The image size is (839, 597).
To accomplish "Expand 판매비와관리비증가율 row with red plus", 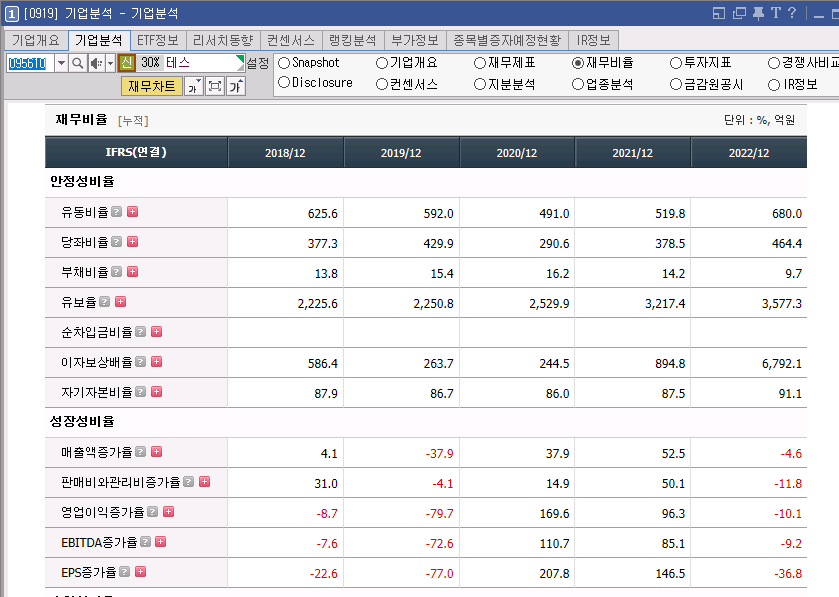I will (204, 481).
